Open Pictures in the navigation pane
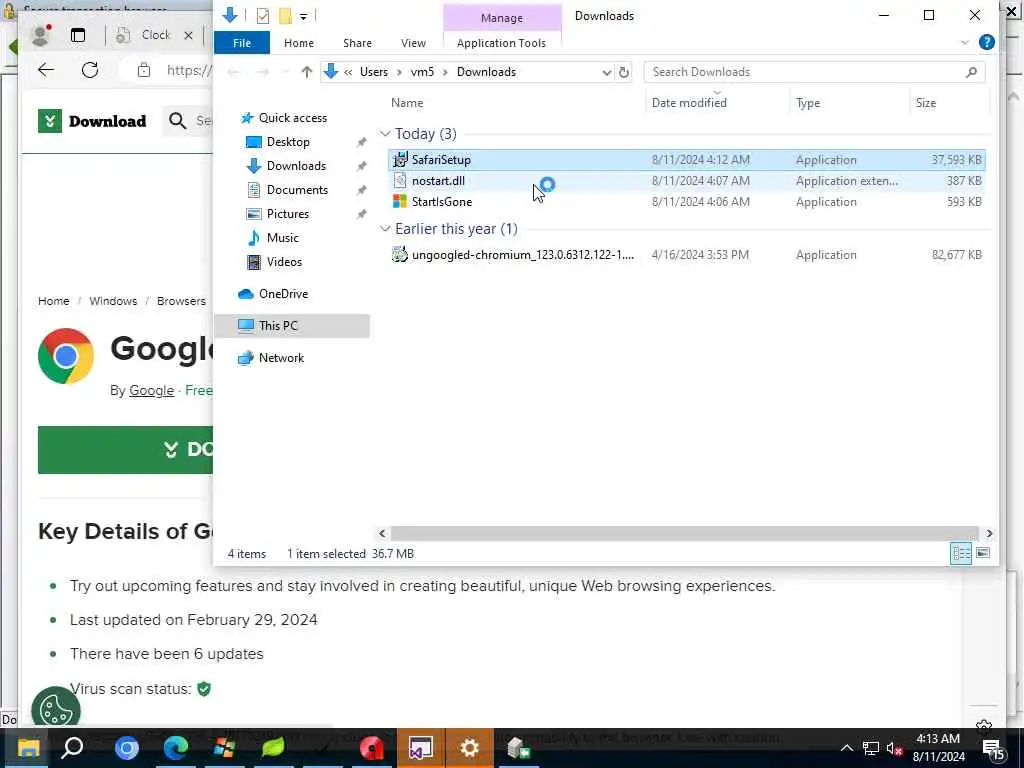Image resolution: width=1024 pixels, height=768 pixels. coord(287,214)
